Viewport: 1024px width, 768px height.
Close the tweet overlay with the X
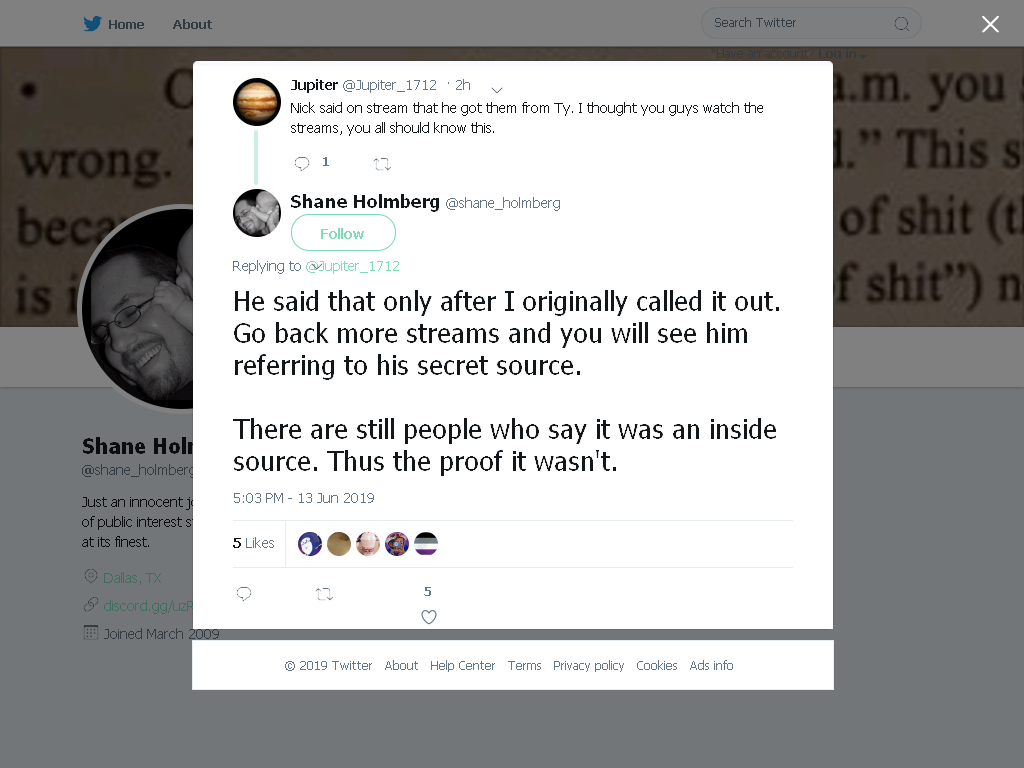(990, 24)
